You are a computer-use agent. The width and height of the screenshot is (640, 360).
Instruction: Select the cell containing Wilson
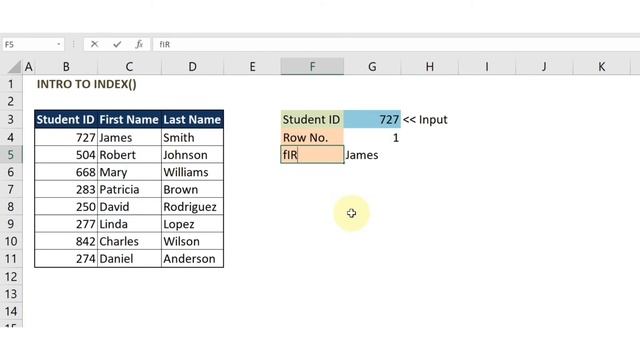[x=192, y=241]
